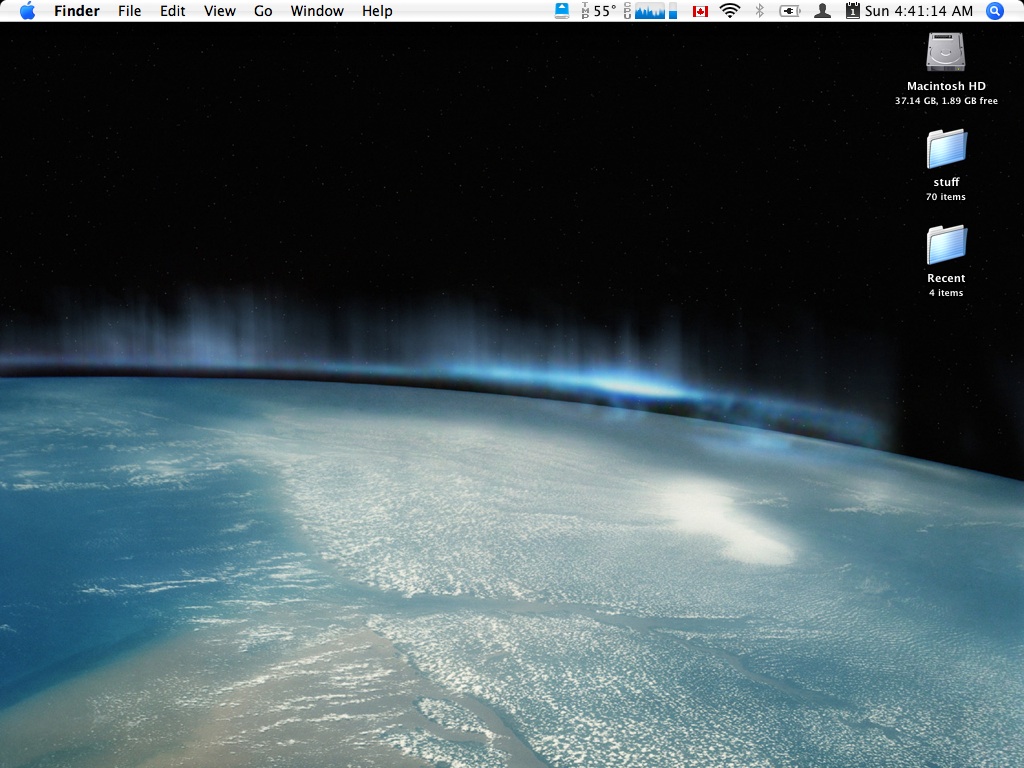The height and width of the screenshot is (768, 1024).
Task: Click the calendar date icon in menu bar
Action: point(852,10)
